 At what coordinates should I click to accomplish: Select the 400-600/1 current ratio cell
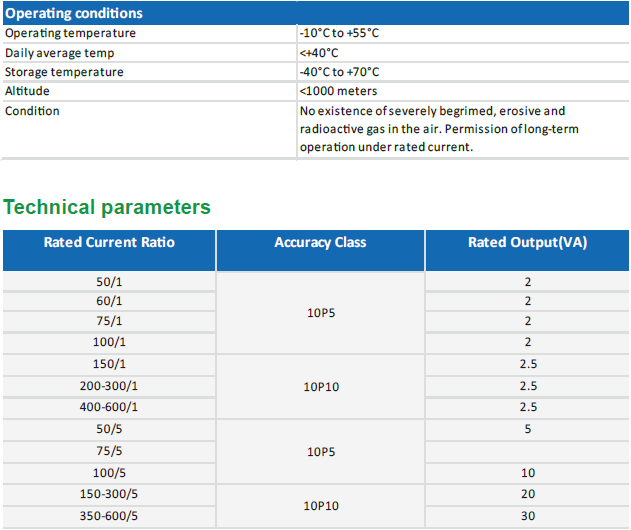tap(109, 407)
